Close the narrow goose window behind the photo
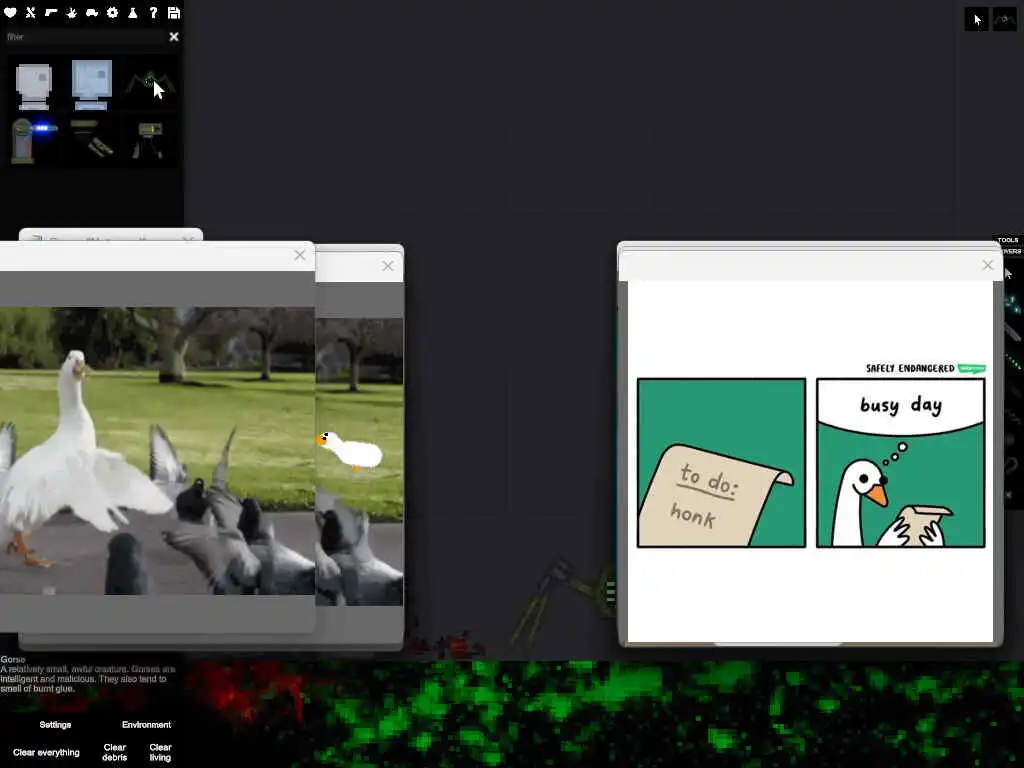Screen dimensions: 1024x768 point(388,266)
